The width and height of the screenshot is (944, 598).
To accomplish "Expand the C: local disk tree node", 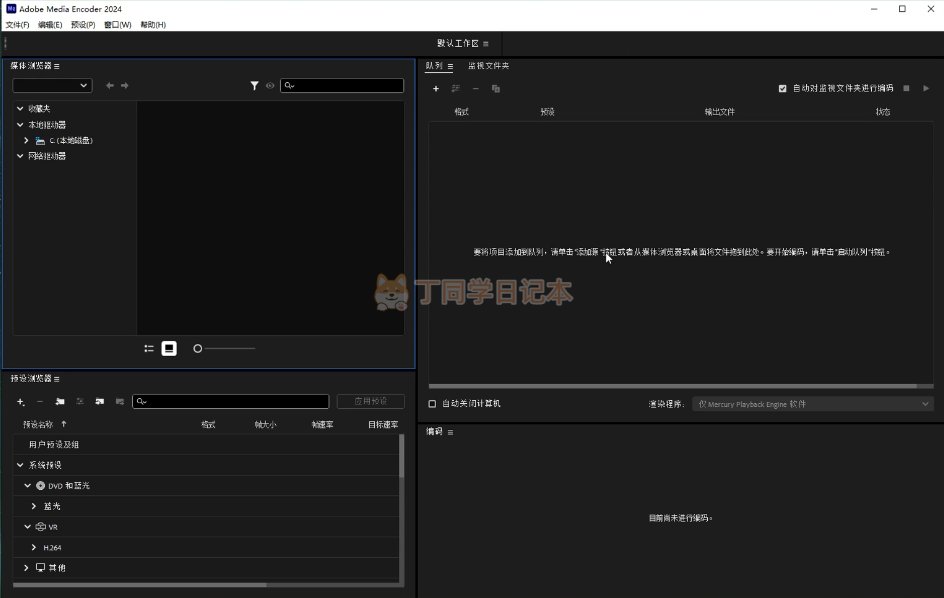I will point(26,141).
